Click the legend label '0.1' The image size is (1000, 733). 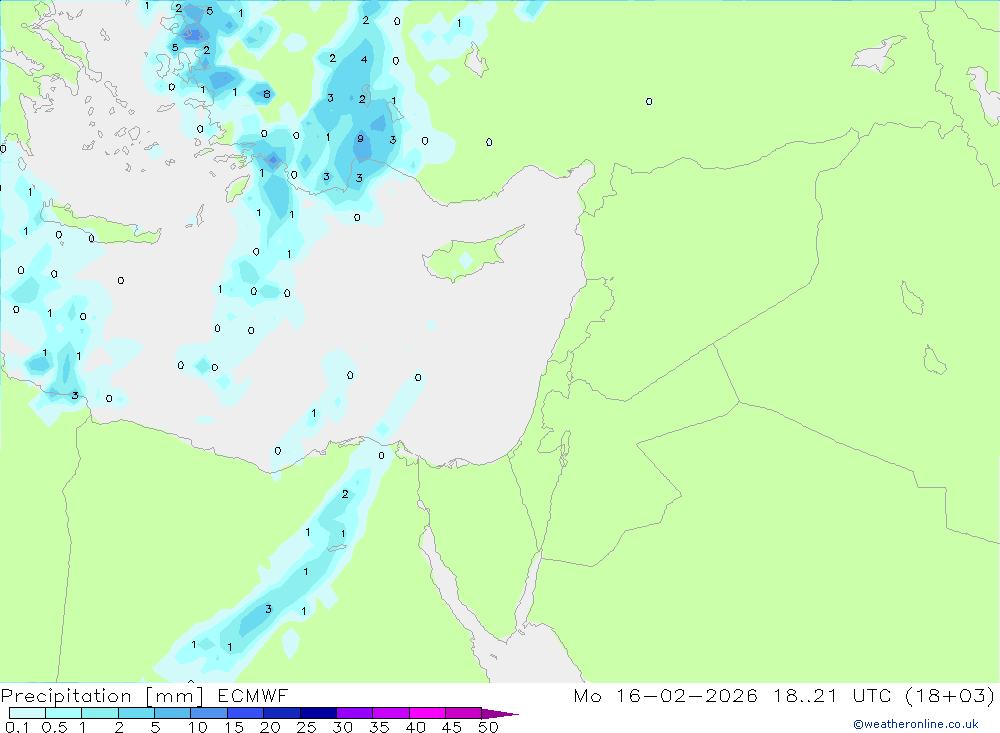17,727
